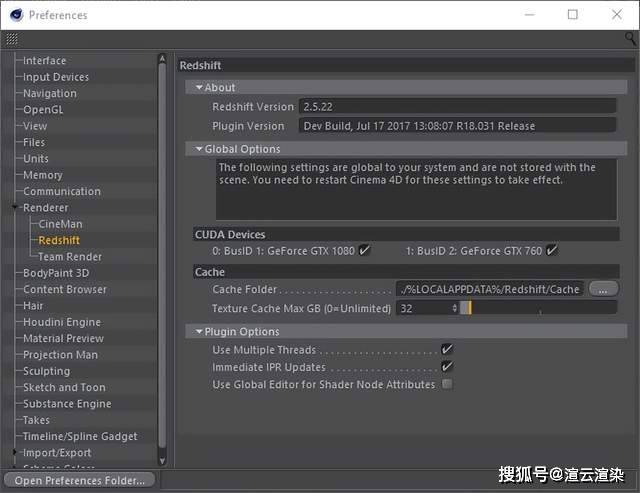Collapse the Global Options section
Viewport: 640px width, 493px height.
pyautogui.click(x=199, y=149)
